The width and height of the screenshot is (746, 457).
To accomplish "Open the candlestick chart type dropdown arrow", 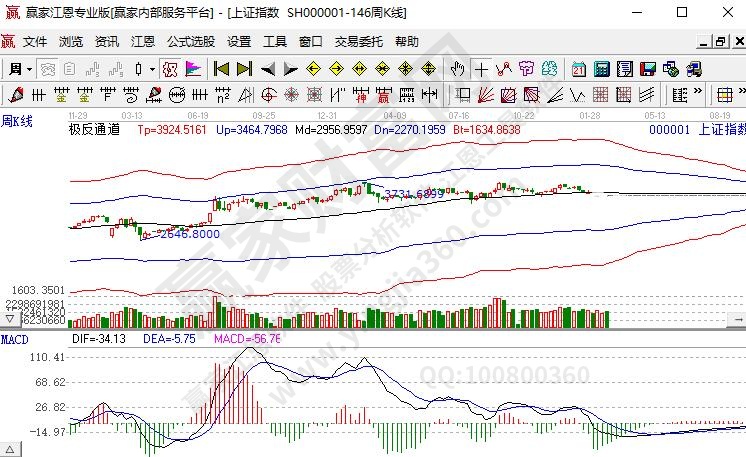I will pos(152,69).
